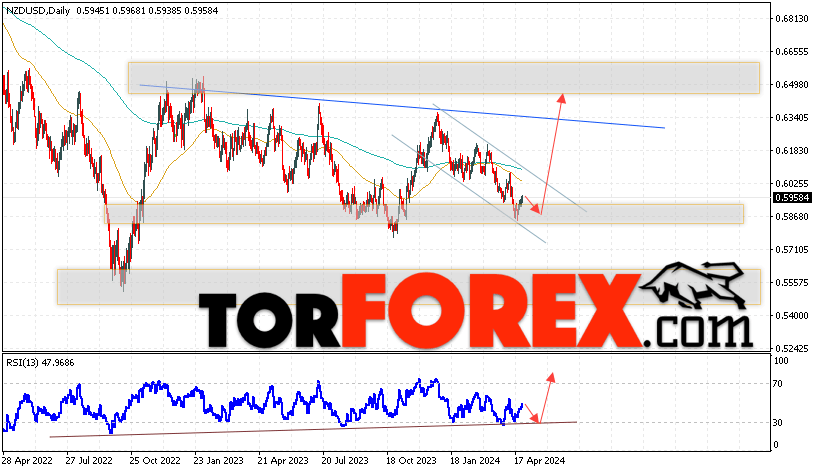The width and height of the screenshot is (816, 472).
Task: Click the 20 Jul 2023 date label
Action: coord(345,461)
